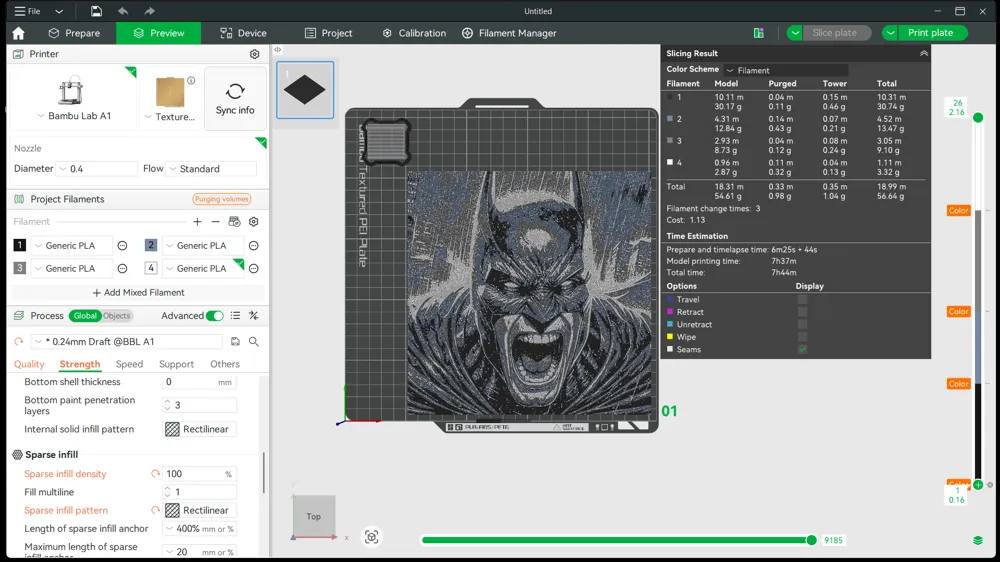Edit filament 2 preset icon

point(254,246)
